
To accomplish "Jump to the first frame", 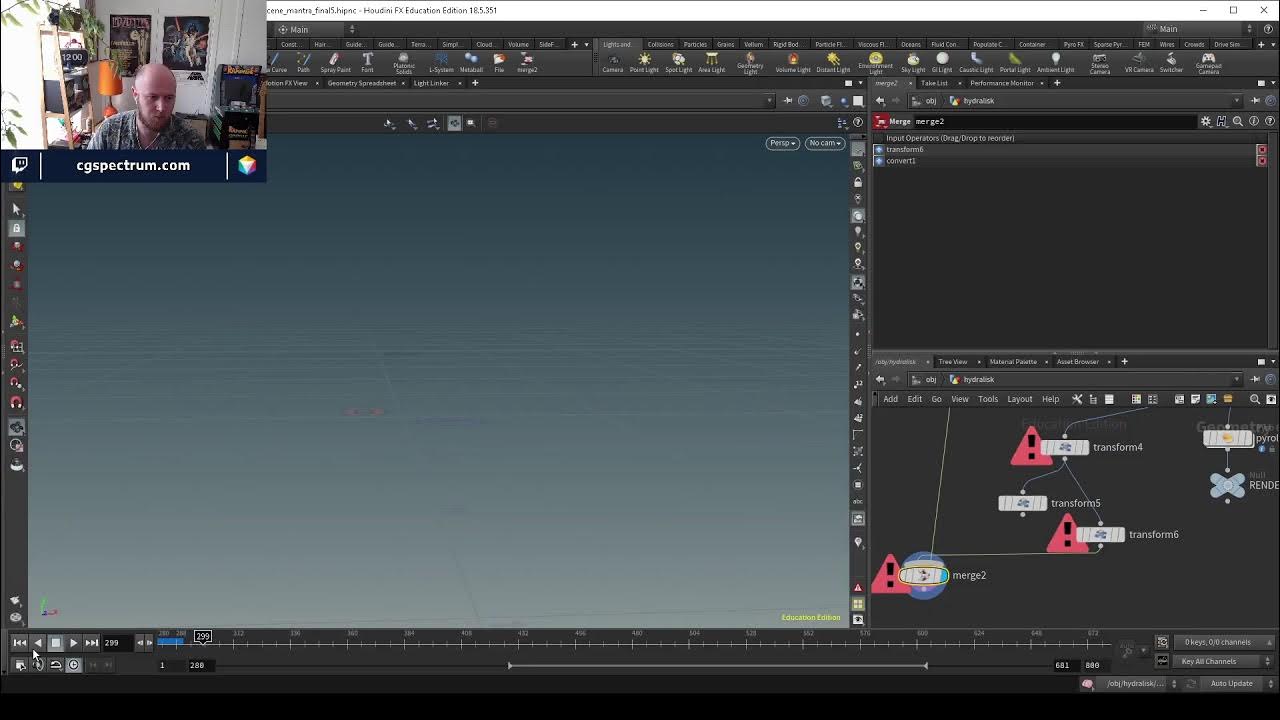I will (x=19, y=643).
